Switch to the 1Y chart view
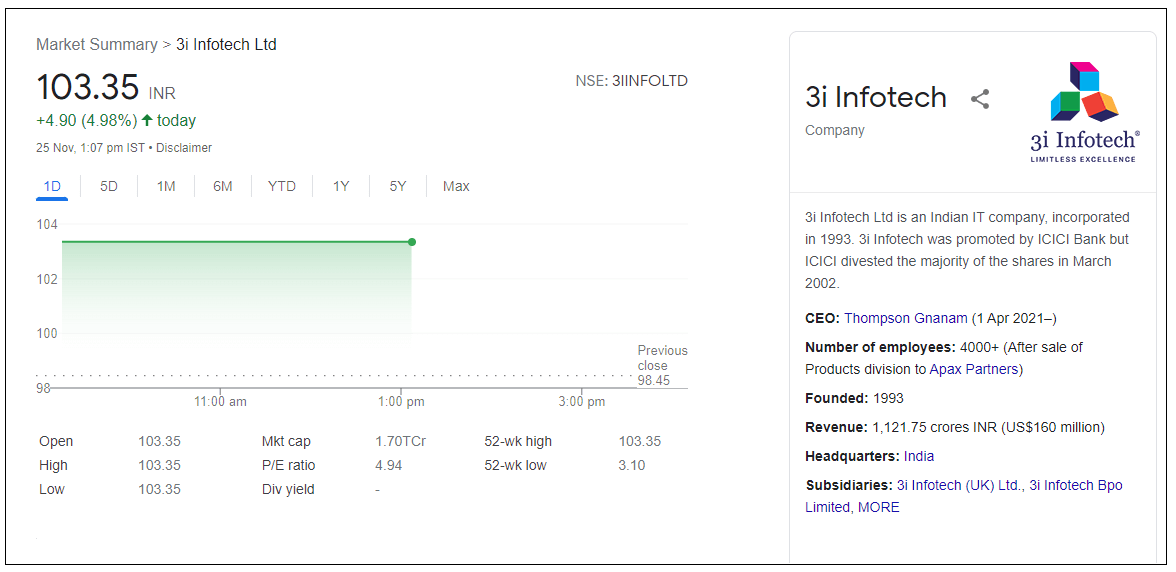This screenshot has height=572, width=1176. [341, 186]
